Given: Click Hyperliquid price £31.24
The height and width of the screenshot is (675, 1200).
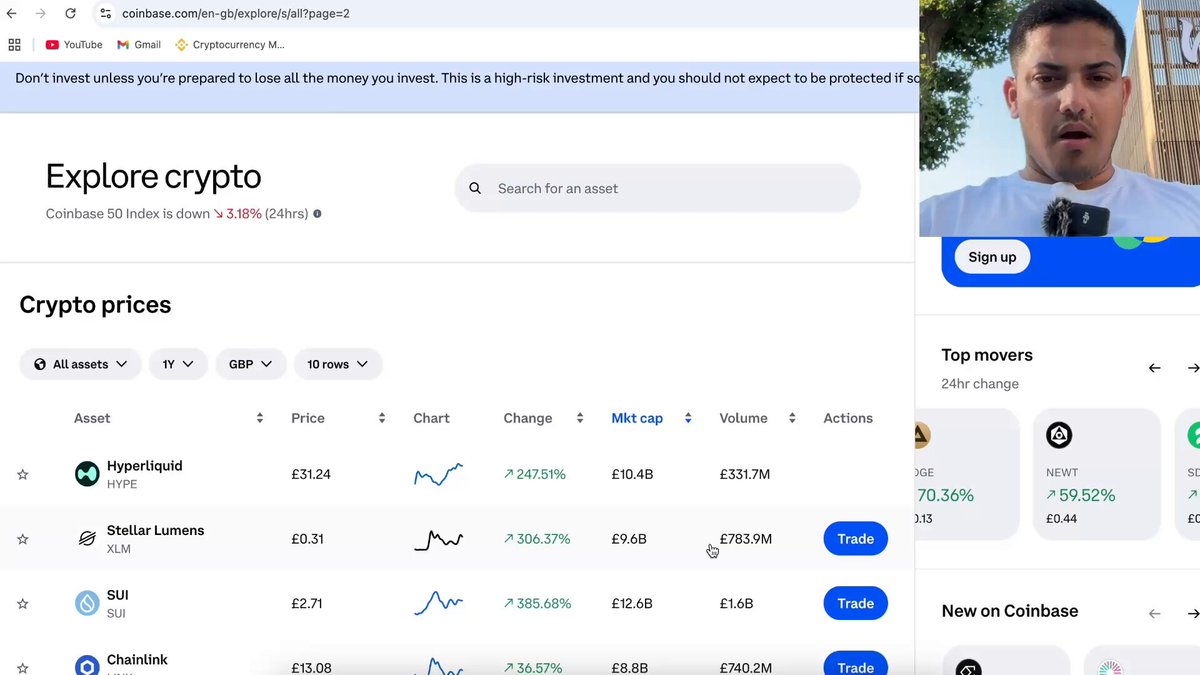Looking at the screenshot, I should tap(311, 474).
